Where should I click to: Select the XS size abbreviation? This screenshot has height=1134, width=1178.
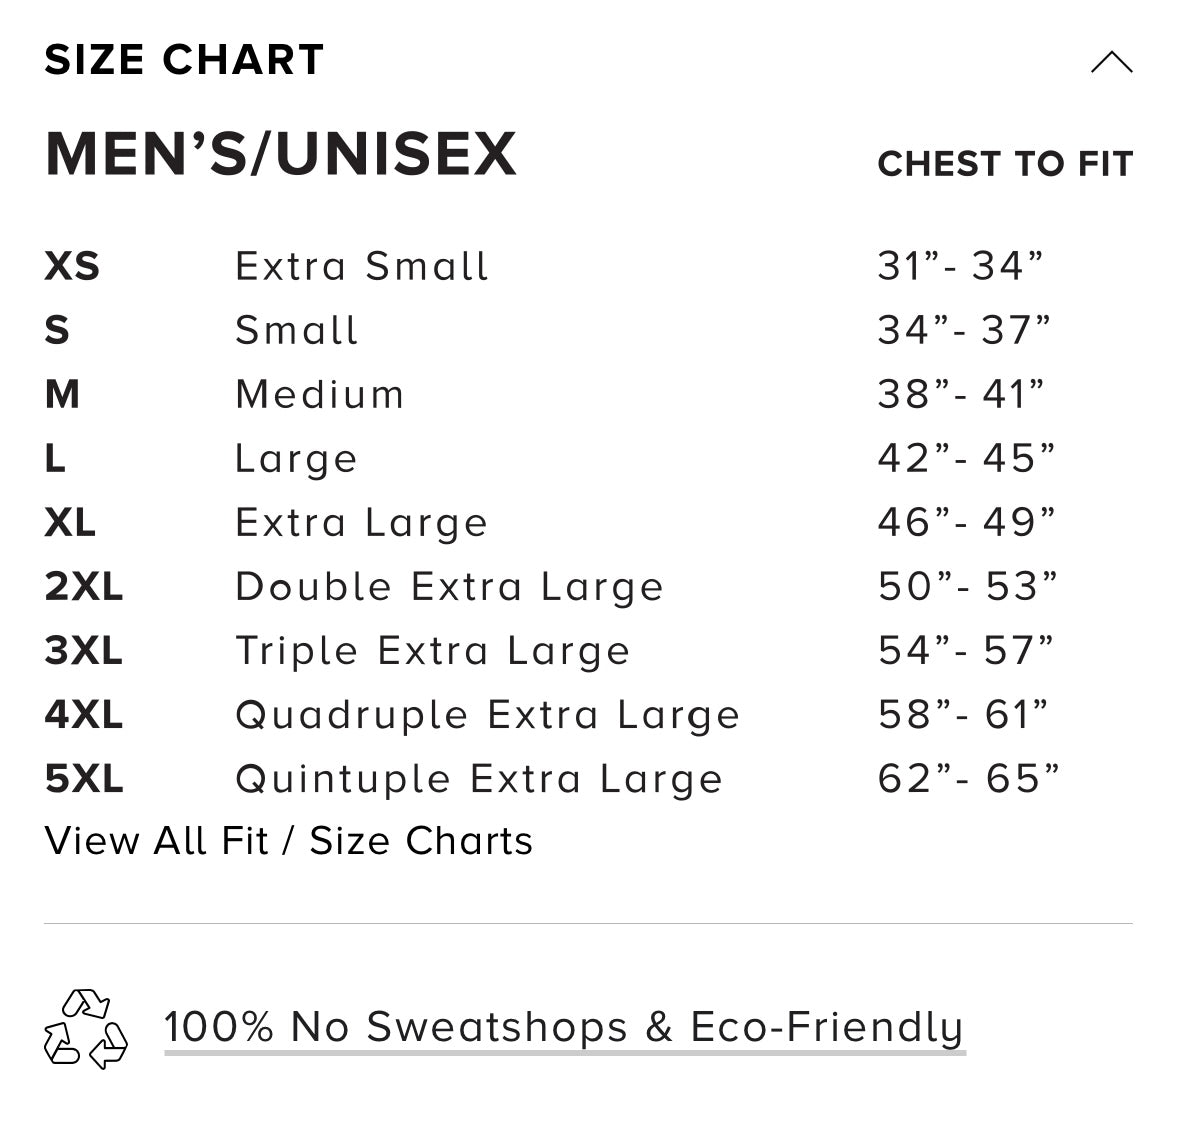point(72,266)
